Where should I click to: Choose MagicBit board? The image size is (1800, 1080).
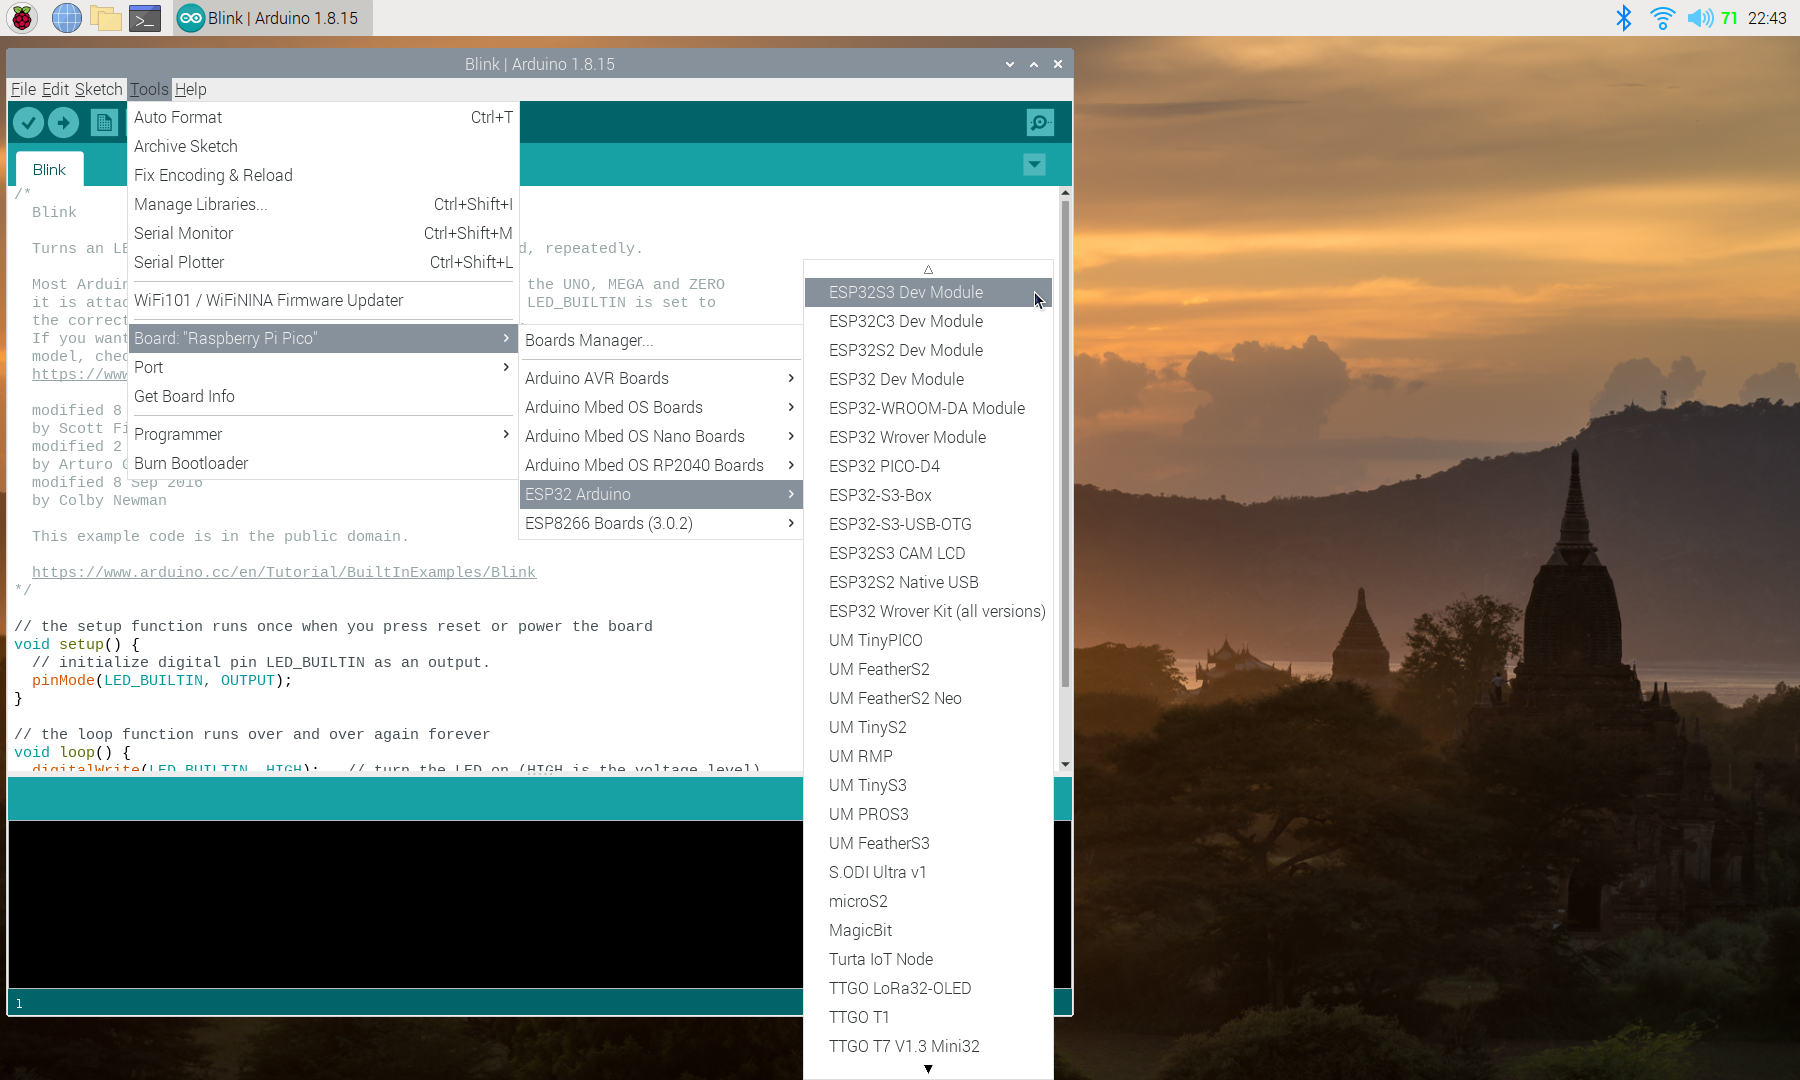(x=928, y=930)
